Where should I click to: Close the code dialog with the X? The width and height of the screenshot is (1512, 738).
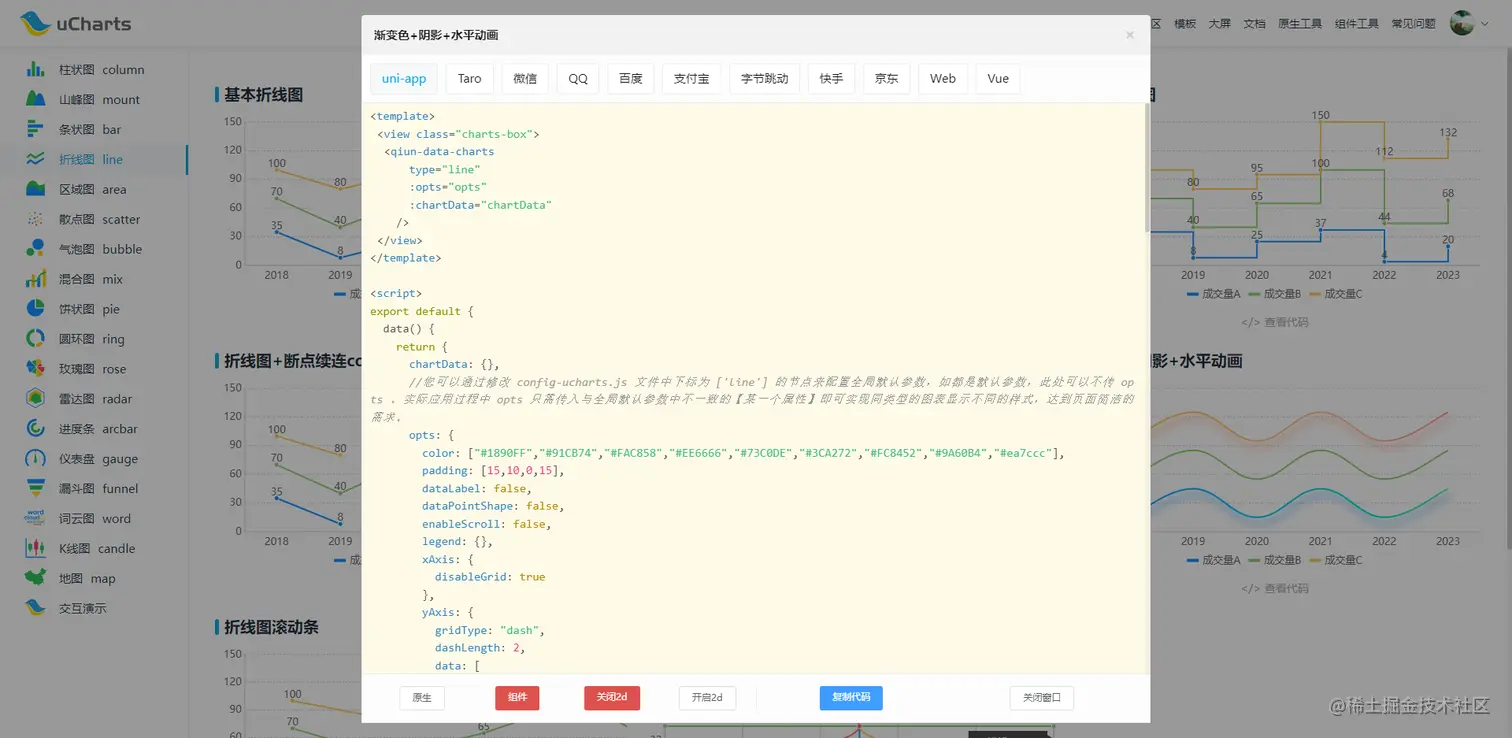click(x=1130, y=35)
